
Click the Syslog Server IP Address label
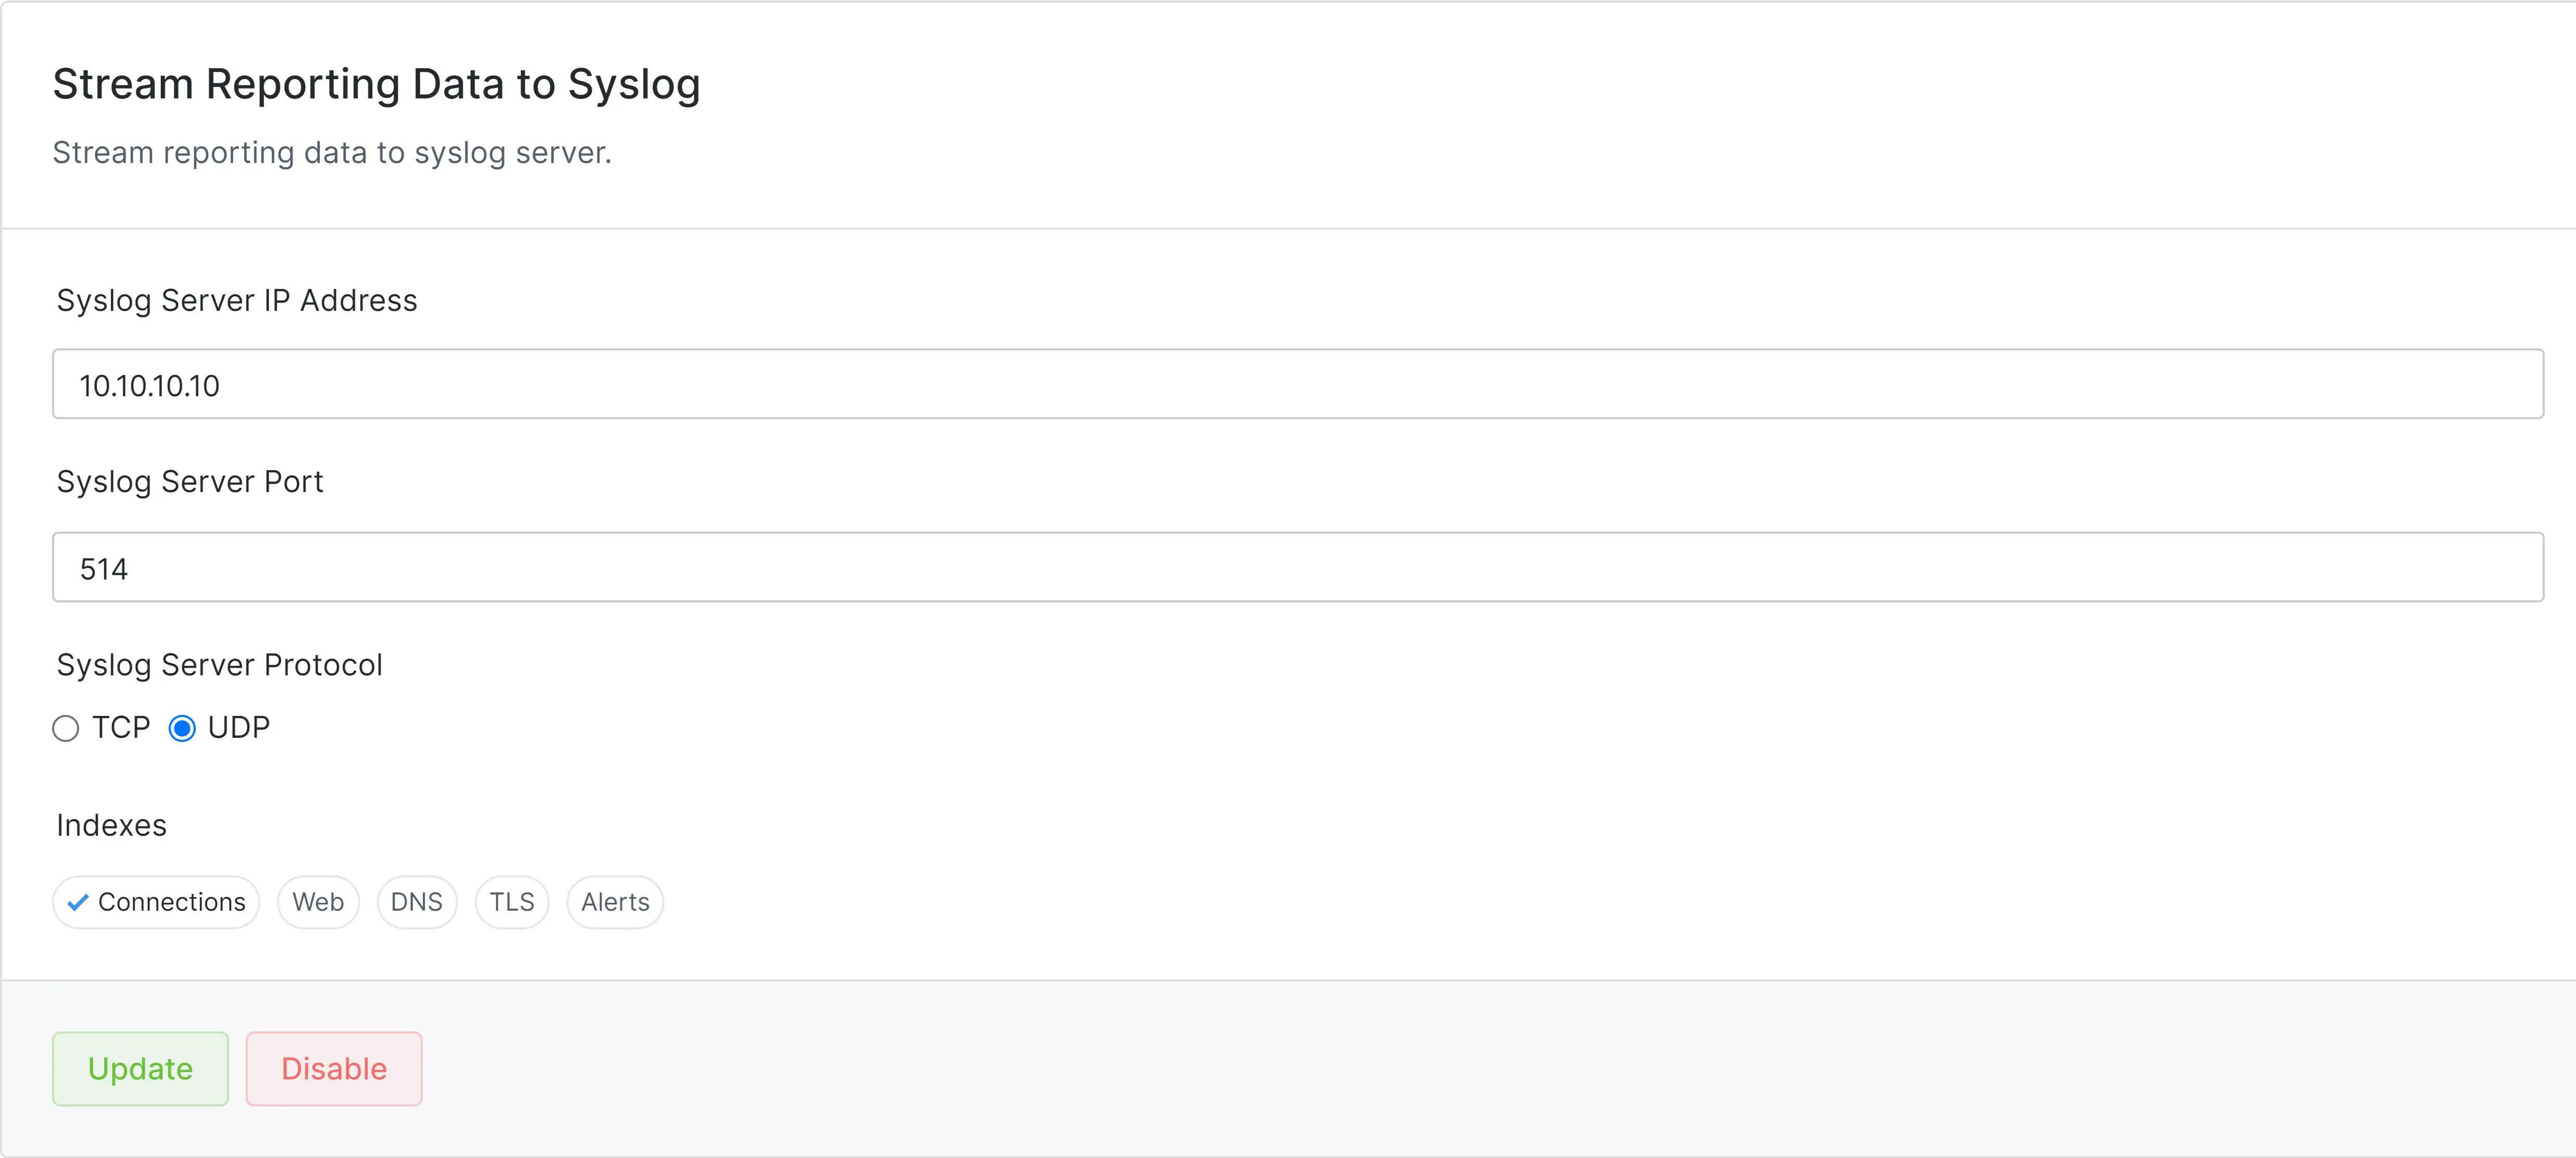[237, 300]
